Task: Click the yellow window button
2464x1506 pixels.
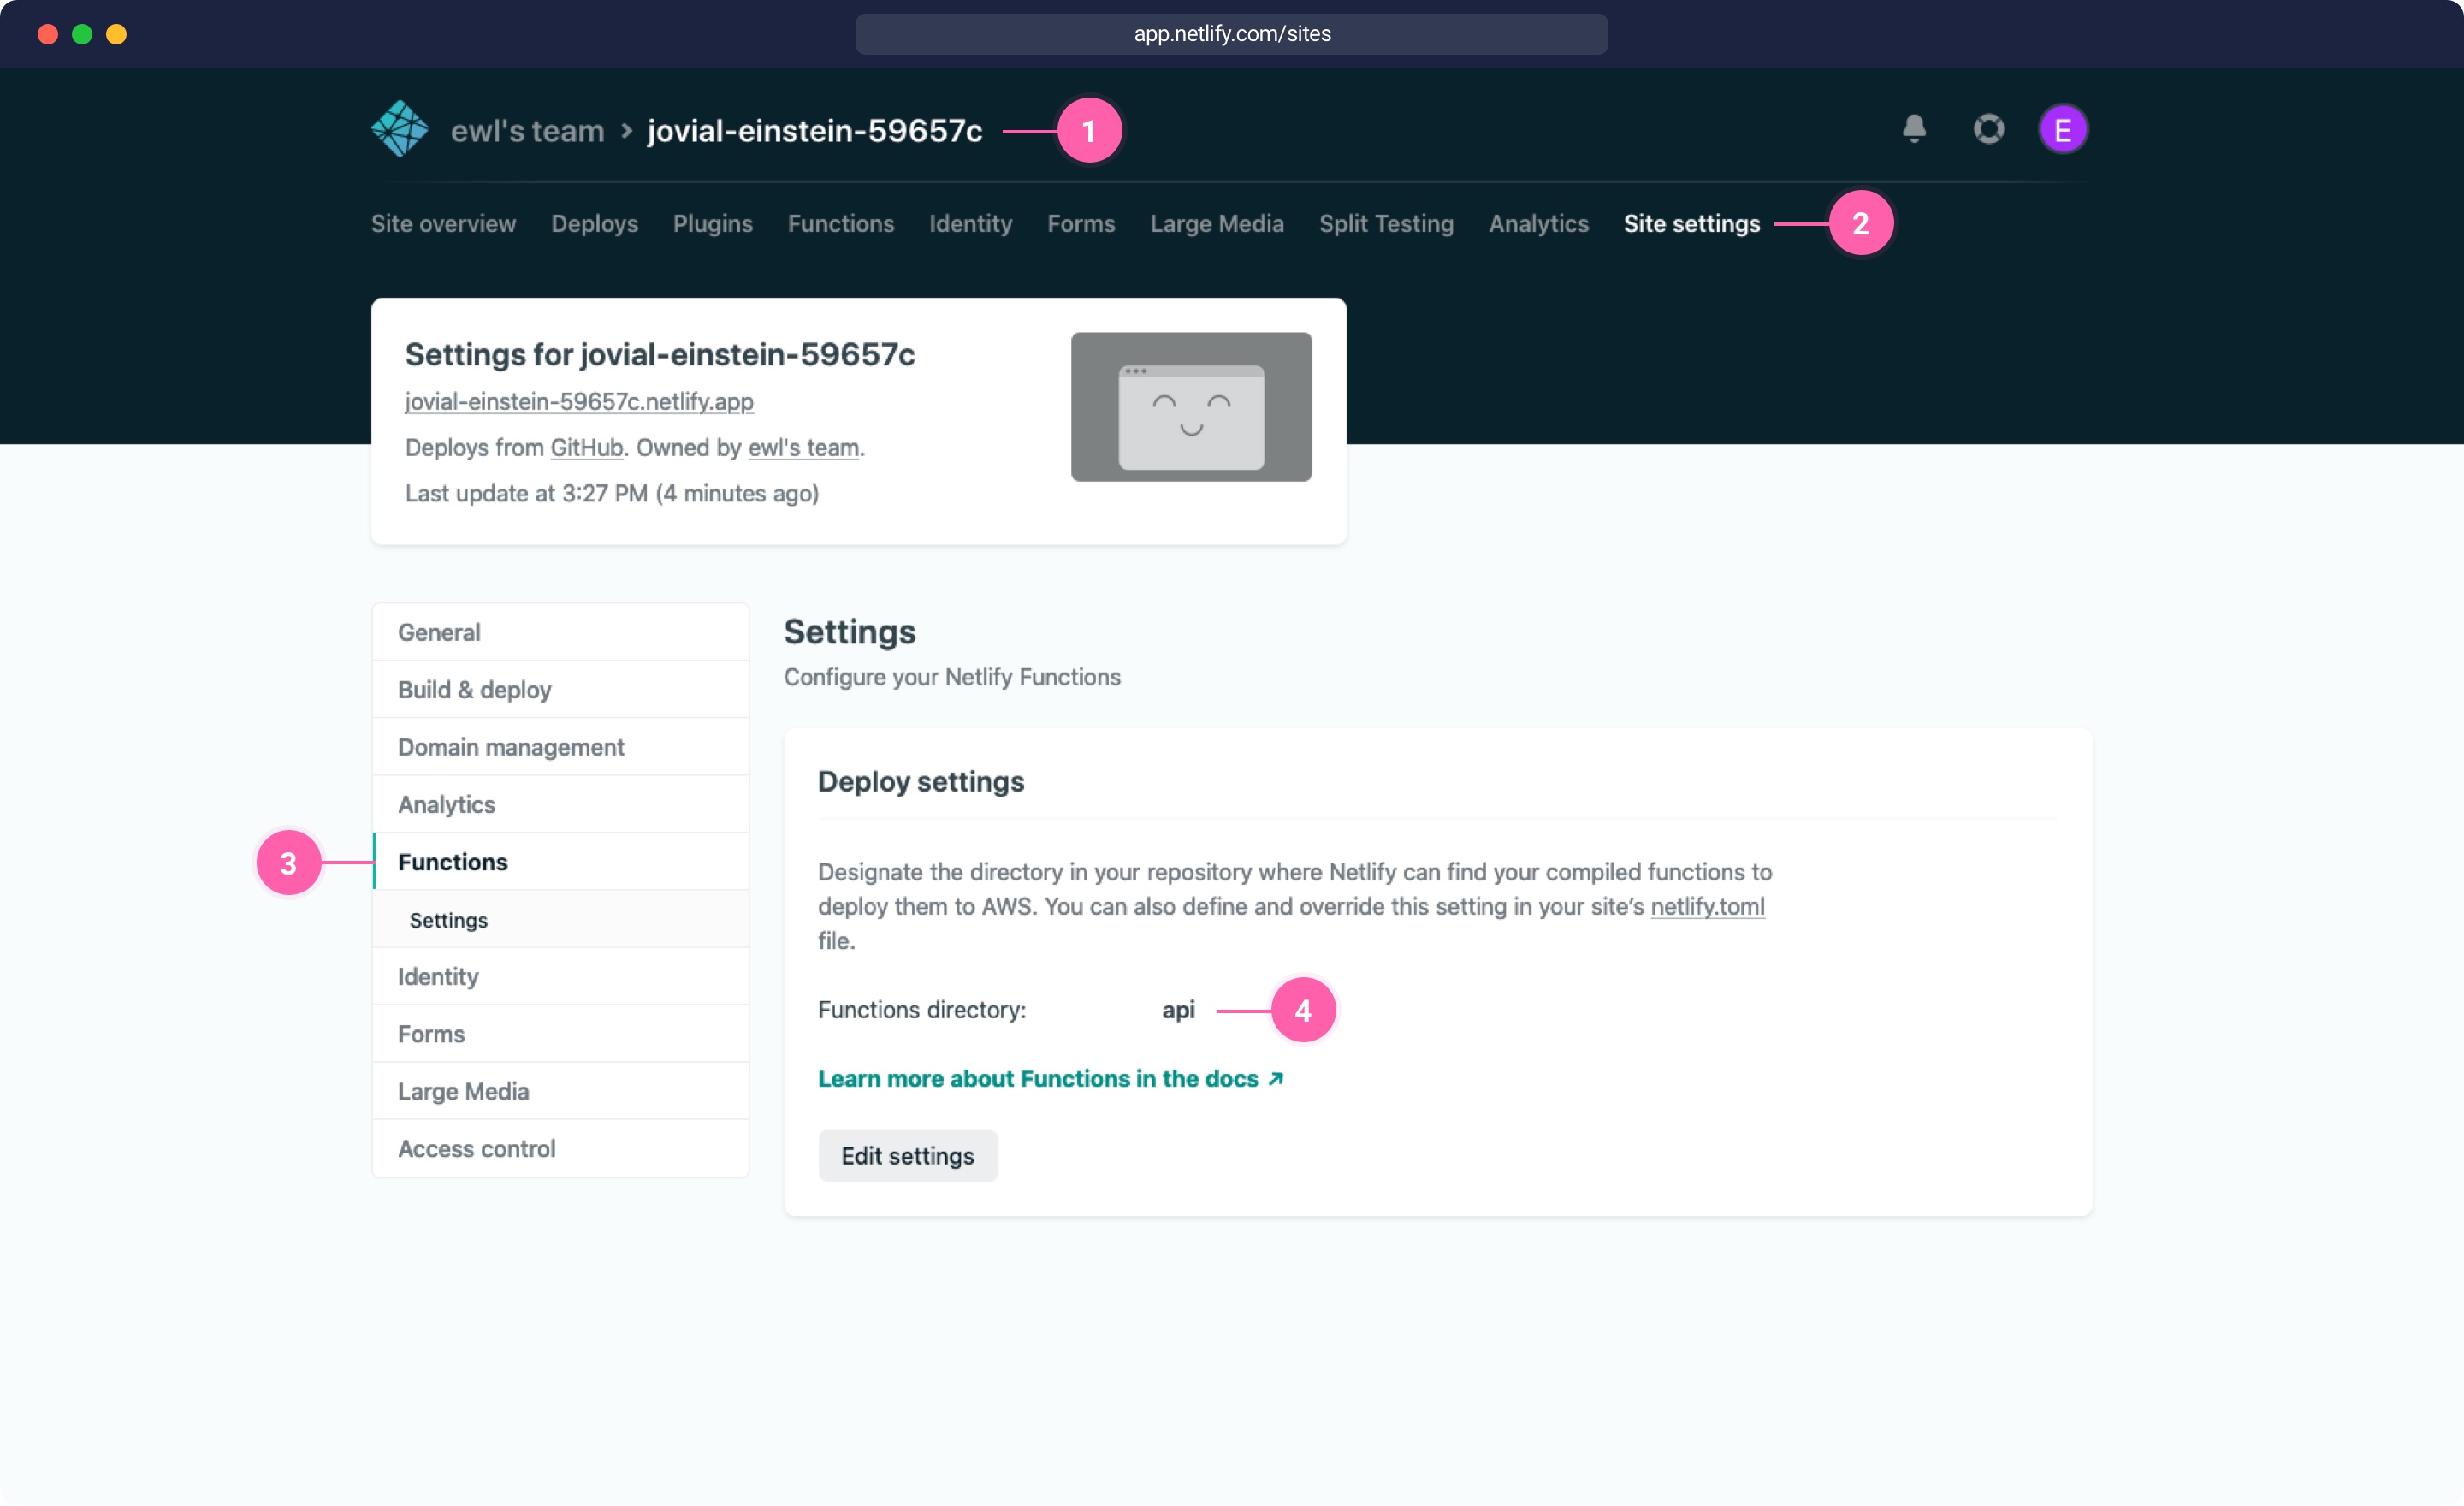Action: click(x=116, y=34)
